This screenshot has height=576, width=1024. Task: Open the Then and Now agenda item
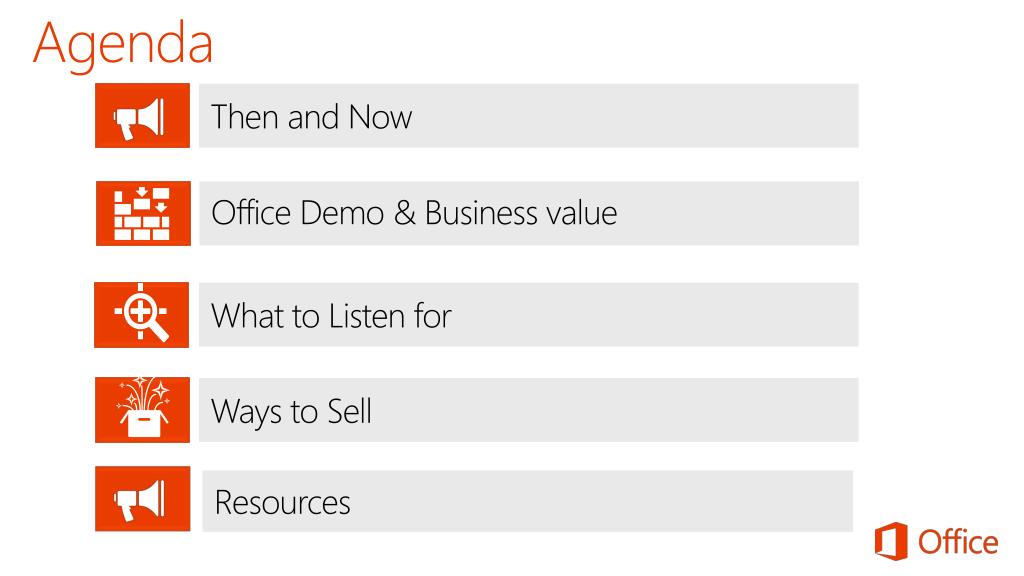pos(528,116)
